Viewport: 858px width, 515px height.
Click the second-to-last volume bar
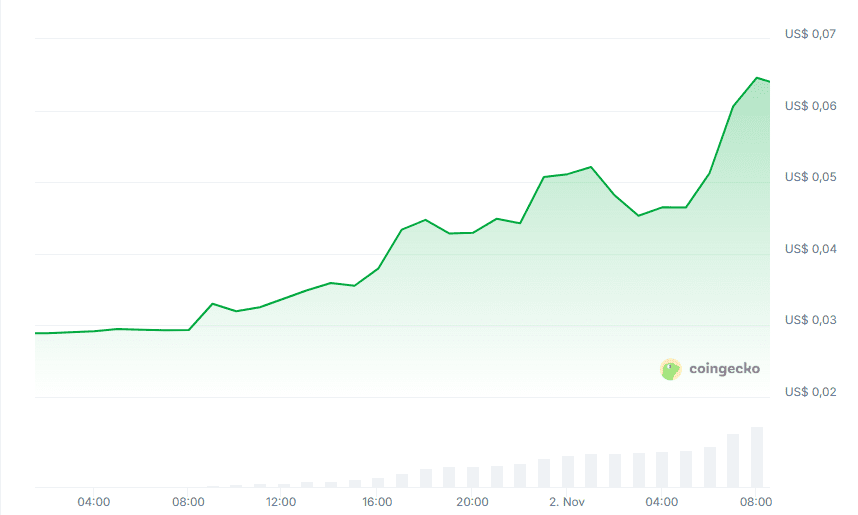(x=733, y=461)
